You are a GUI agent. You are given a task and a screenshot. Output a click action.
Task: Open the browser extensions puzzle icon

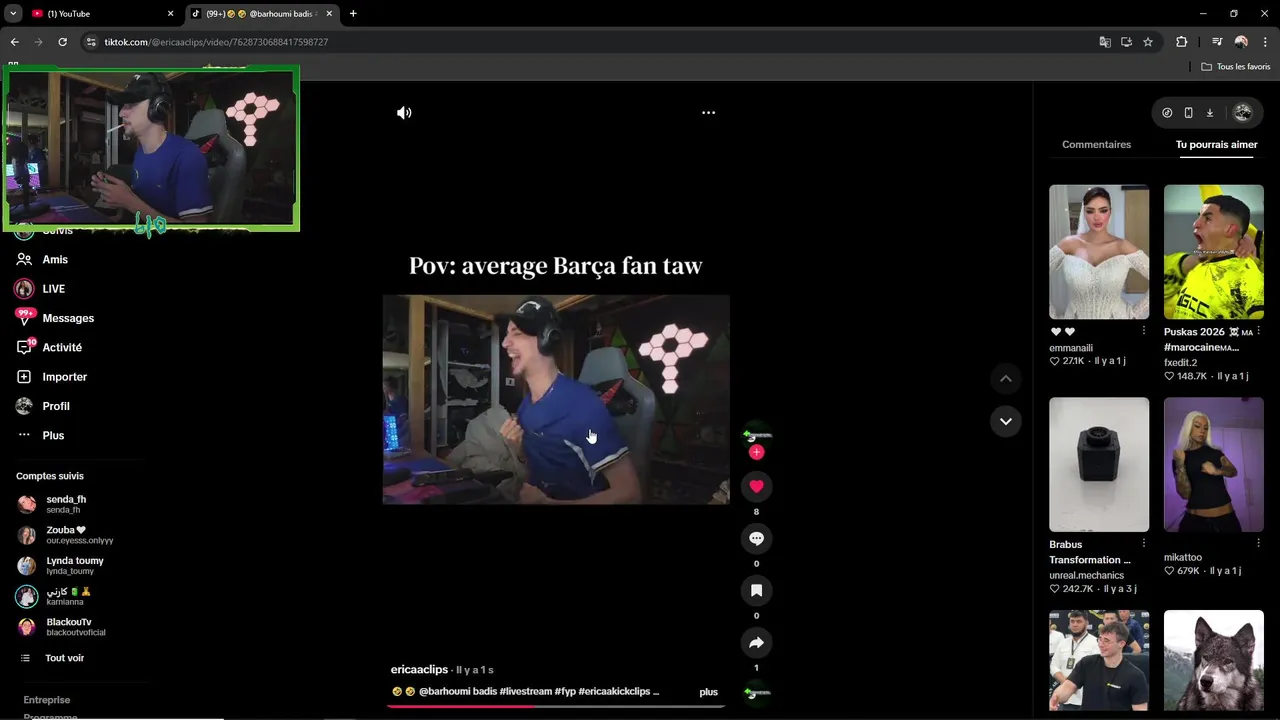1181,42
